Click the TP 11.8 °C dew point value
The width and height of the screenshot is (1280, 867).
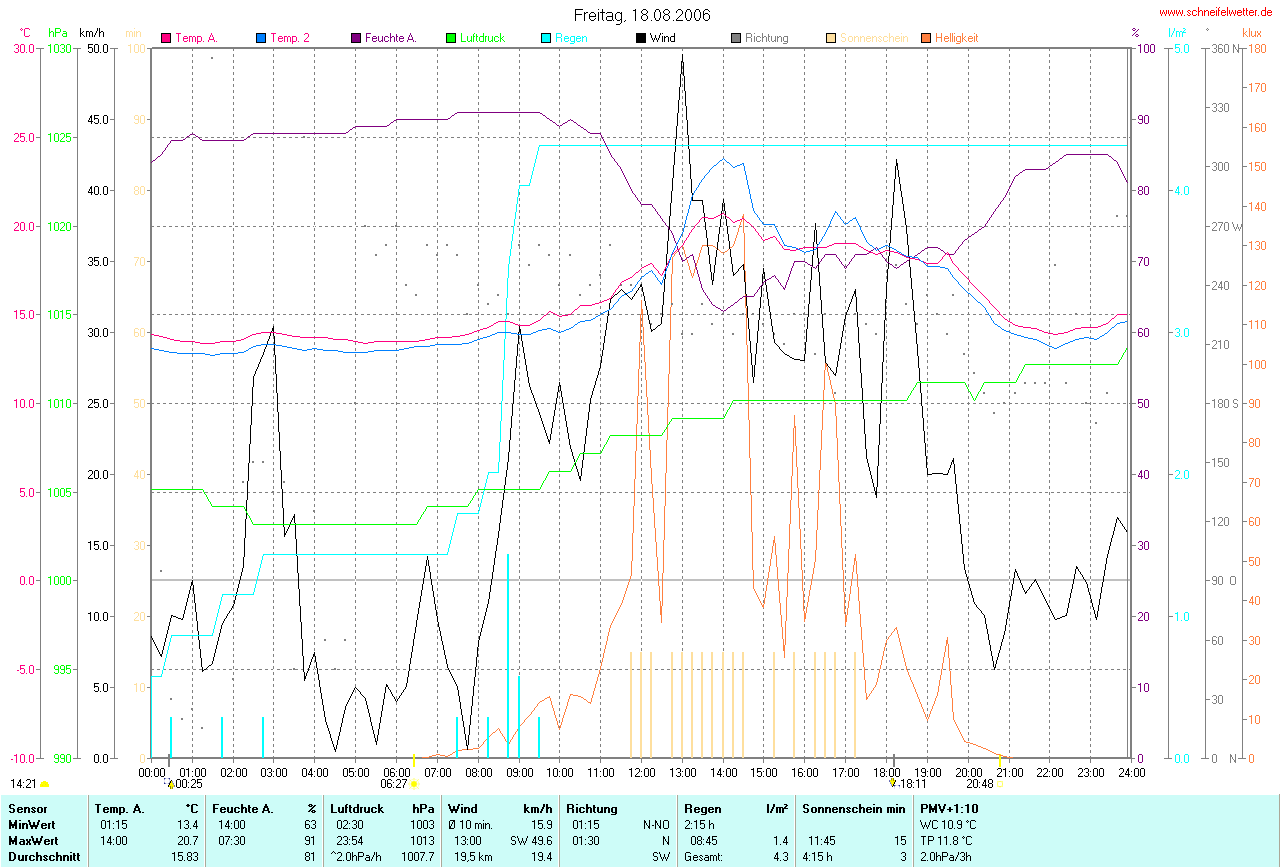[948, 841]
